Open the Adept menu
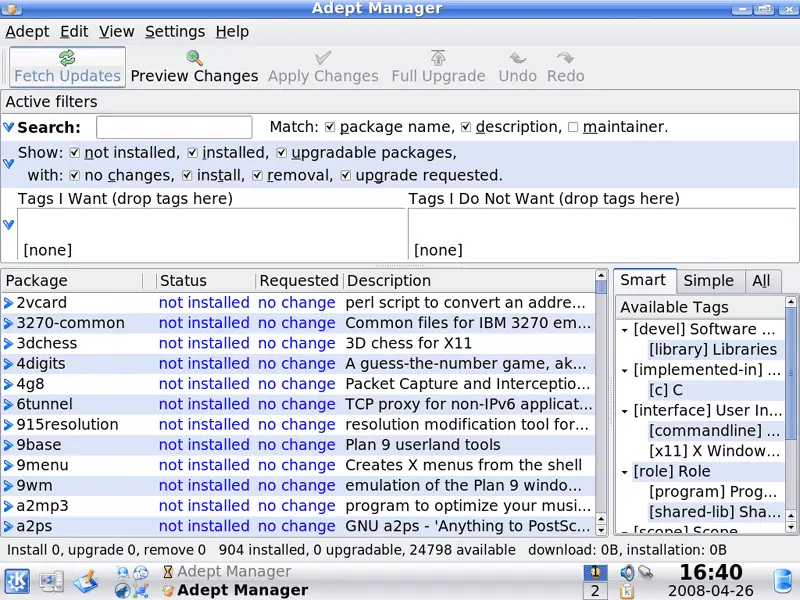The image size is (800, 600). pos(28,32)
